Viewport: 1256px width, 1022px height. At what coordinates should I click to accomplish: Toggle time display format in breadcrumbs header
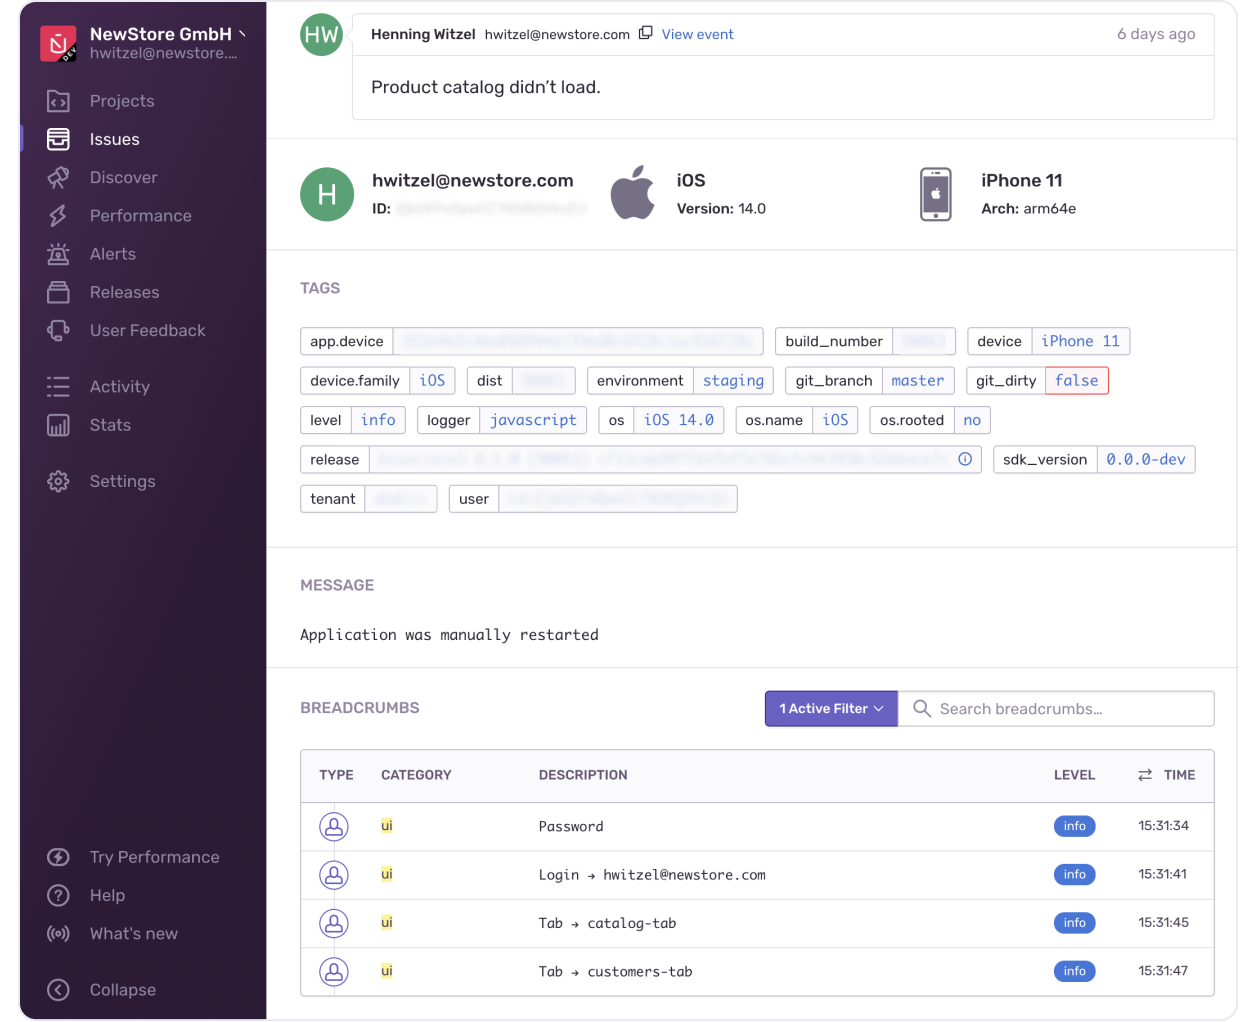tap(1145, 775)
